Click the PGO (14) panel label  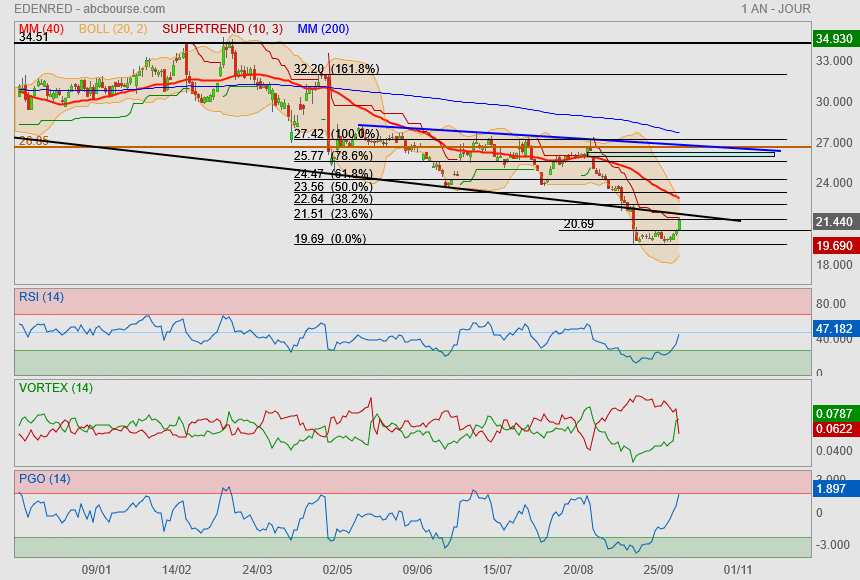pos(44,479)
